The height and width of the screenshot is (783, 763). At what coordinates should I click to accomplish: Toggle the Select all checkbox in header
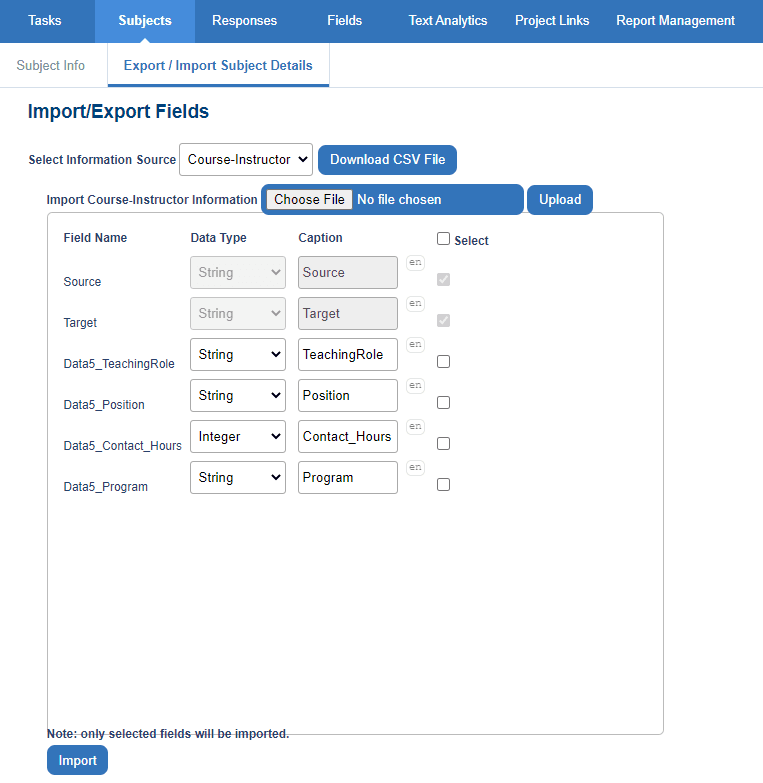(443, 239)
